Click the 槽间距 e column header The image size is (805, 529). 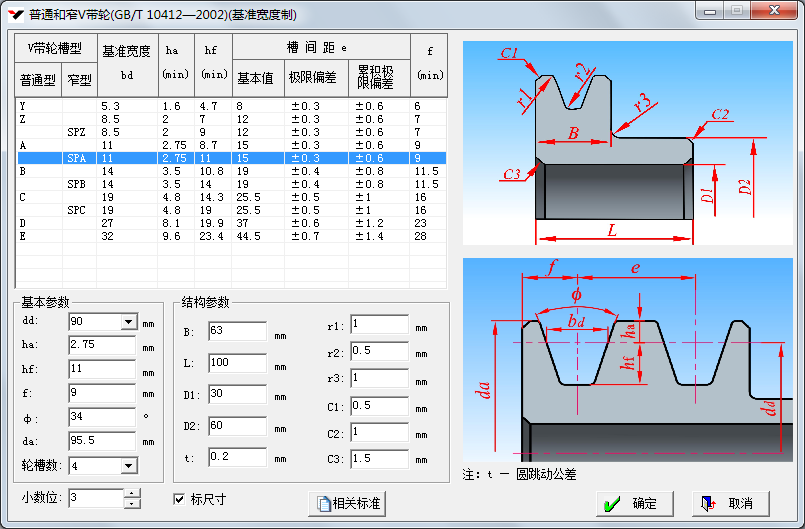coord(320,48)
